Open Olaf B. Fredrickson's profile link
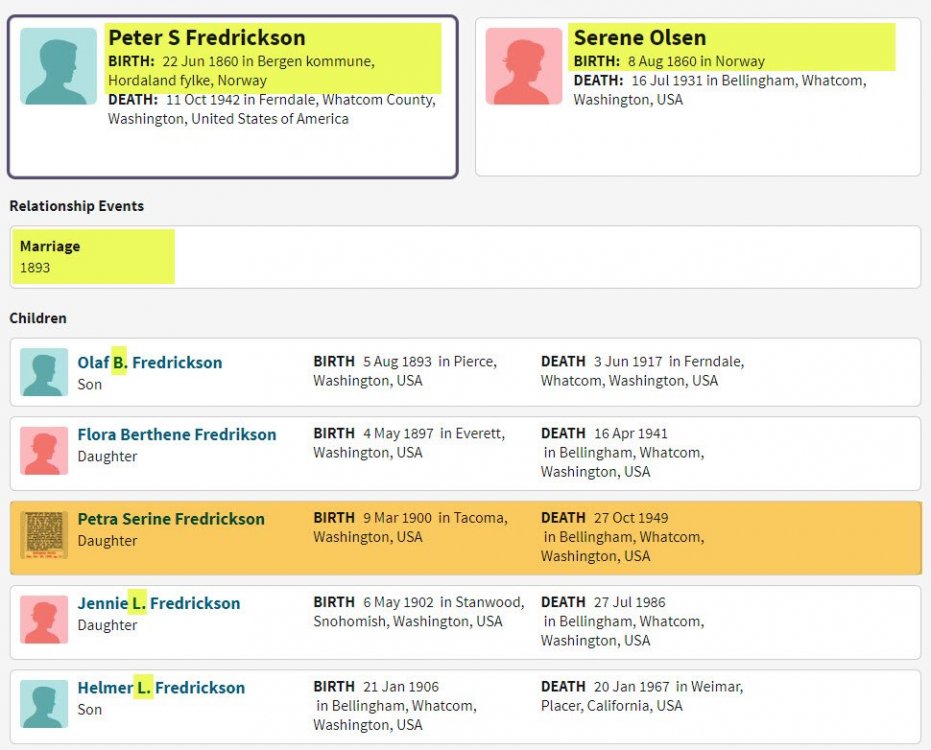 (150, 362)
